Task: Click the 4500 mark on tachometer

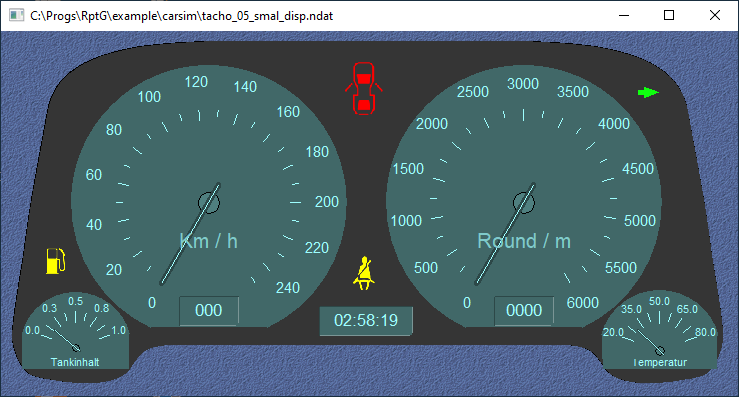Action: pyautogui.click(x=638, y=169)
